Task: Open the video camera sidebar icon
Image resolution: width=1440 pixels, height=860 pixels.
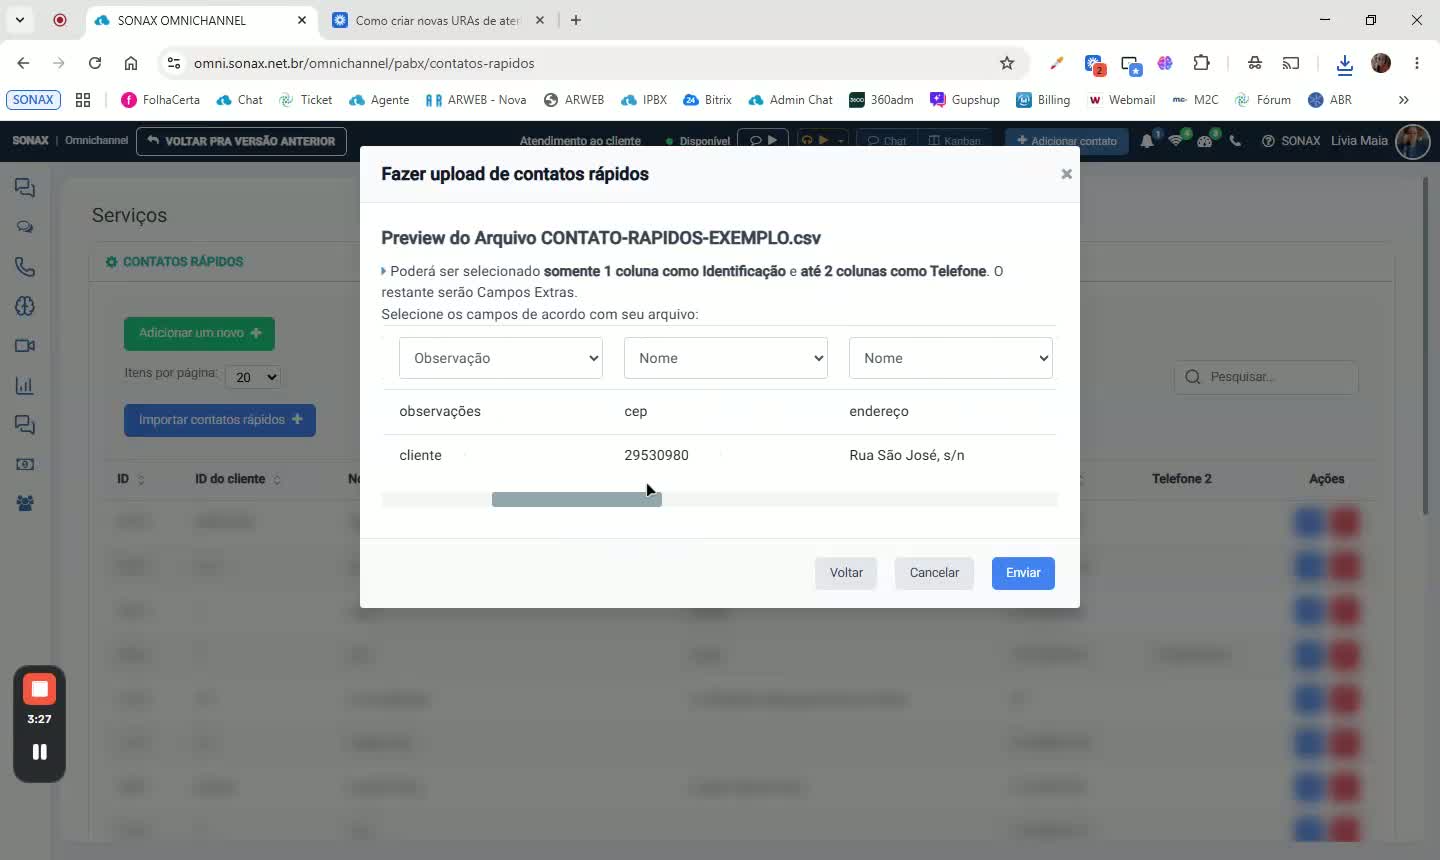Action: [x=25, y=346]
